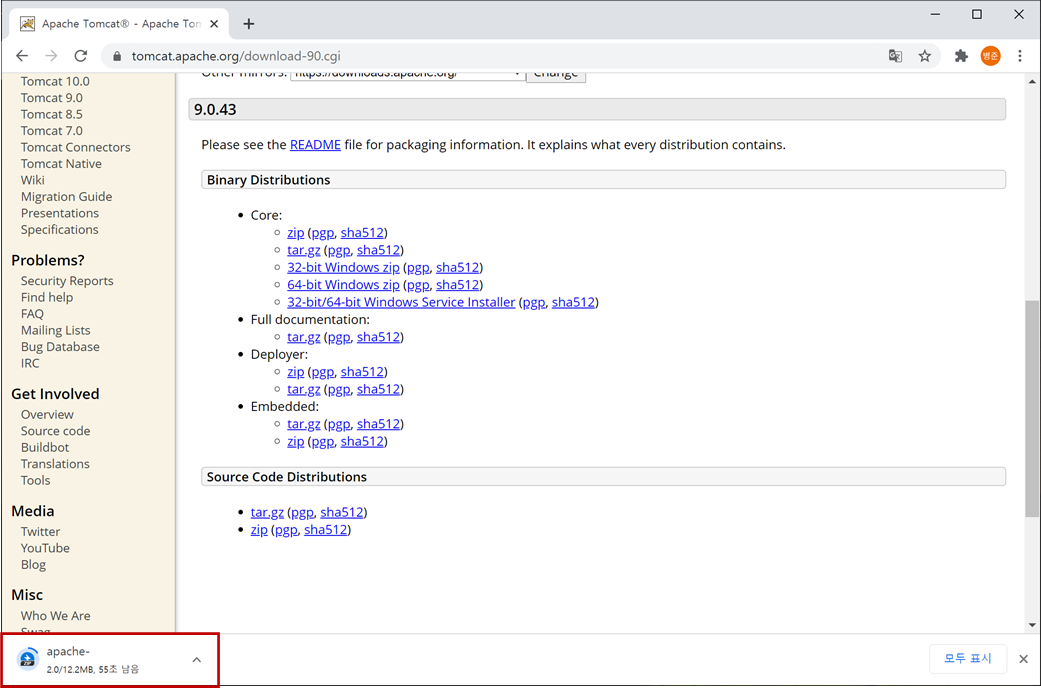The height and width of the screenshot is (688, 1041).
Task: Download the Deployer tar.gz
Action: click(x=303, y=389)
